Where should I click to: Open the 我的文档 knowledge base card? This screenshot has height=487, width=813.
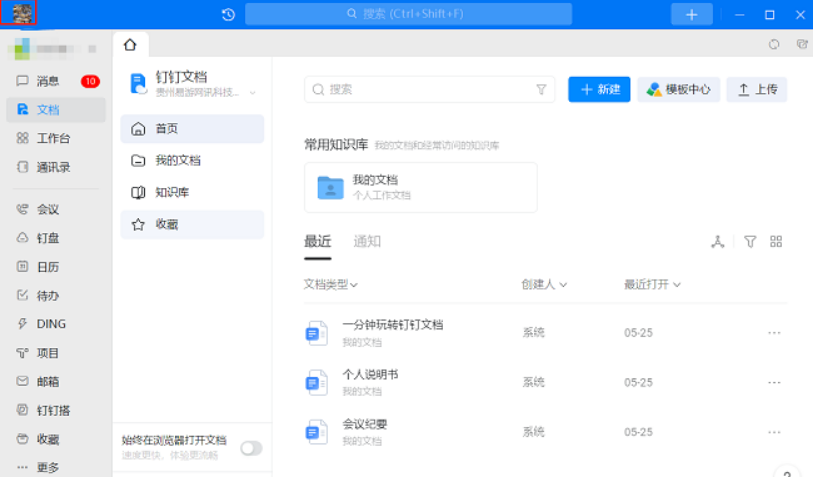pyautogui.click(x=420, y=187)
